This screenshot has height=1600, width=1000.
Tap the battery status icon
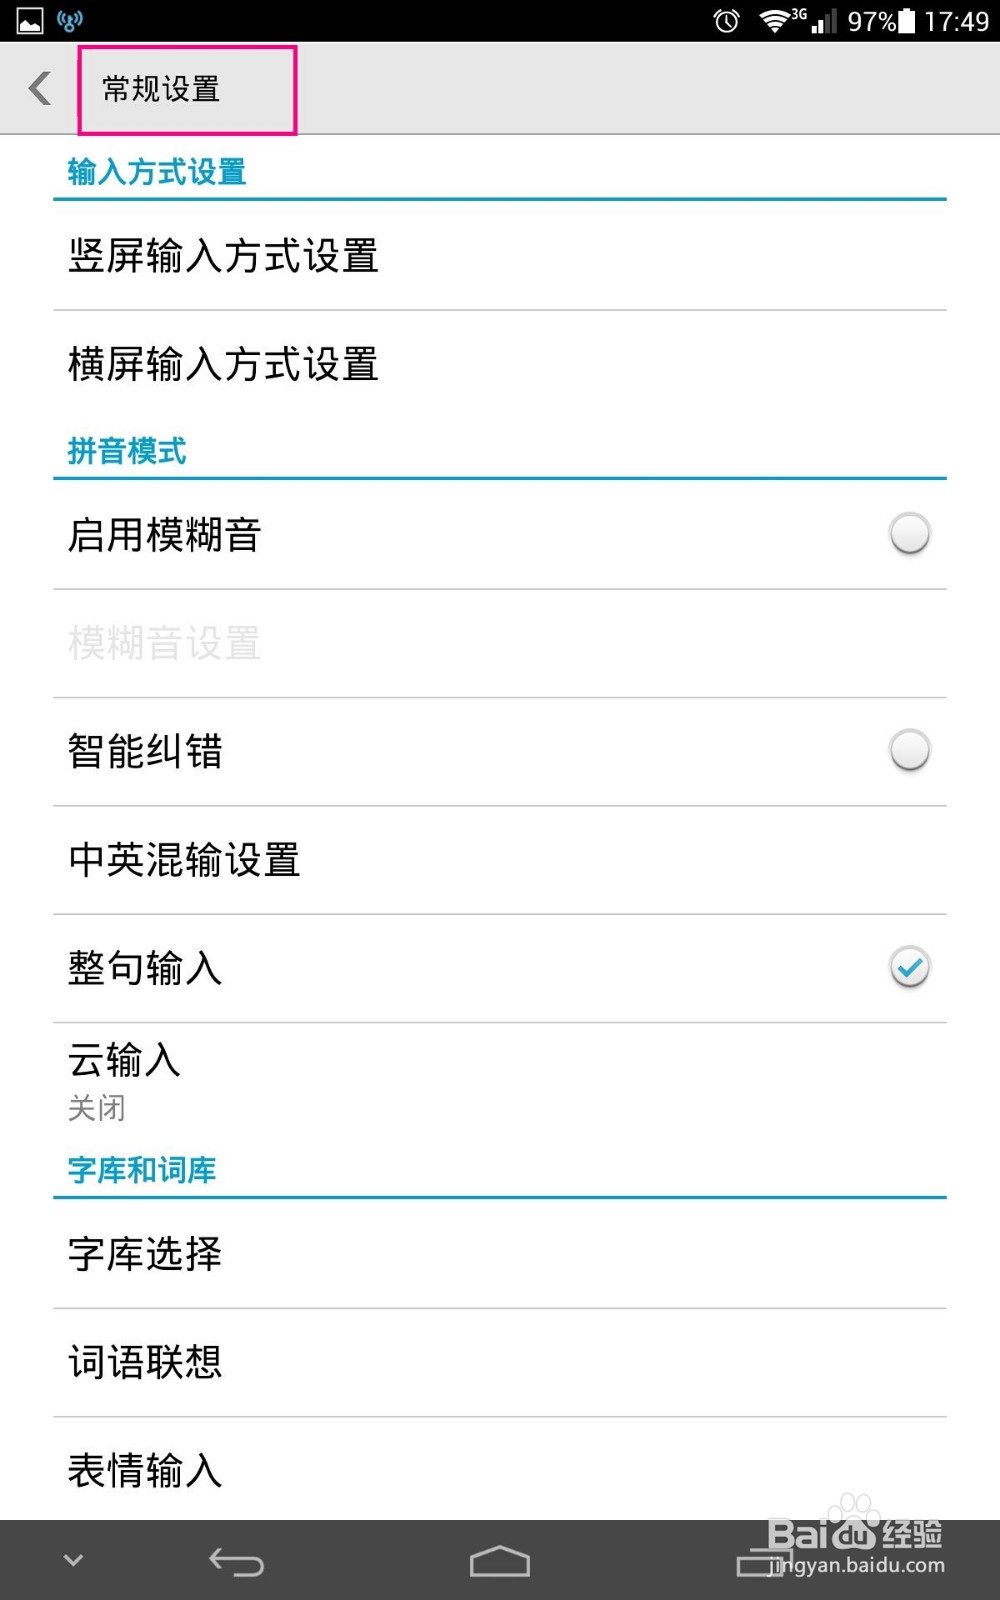point(906,21)
